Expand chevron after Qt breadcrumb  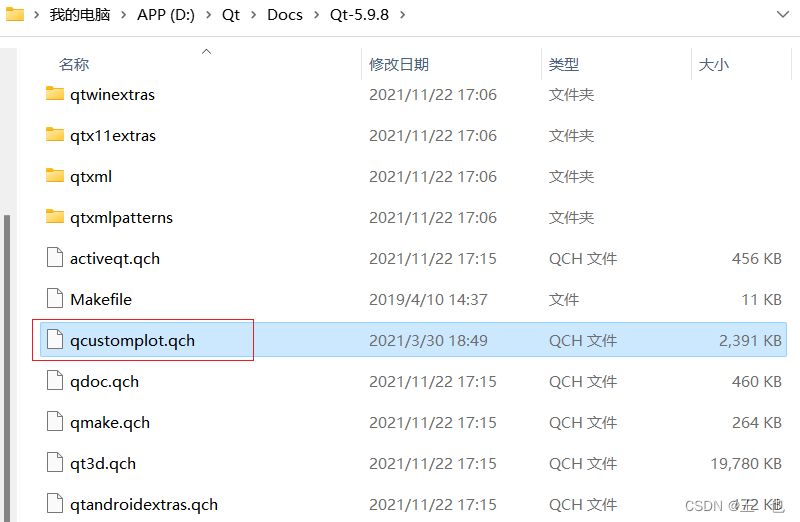tap(253, 15)
